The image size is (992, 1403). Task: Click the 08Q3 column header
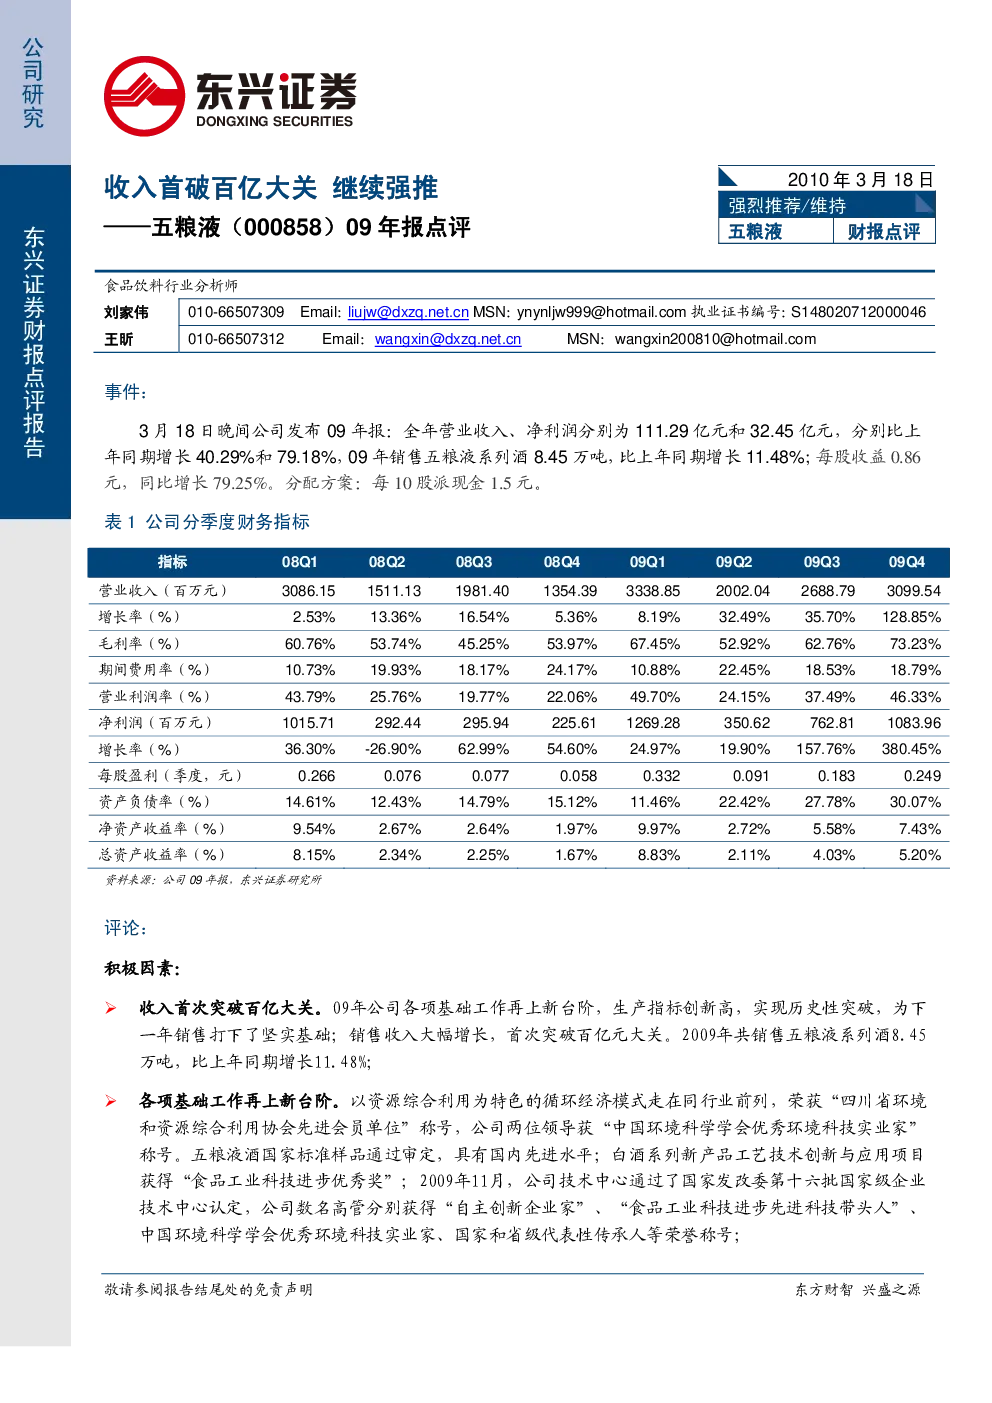[x=474, y=562]
